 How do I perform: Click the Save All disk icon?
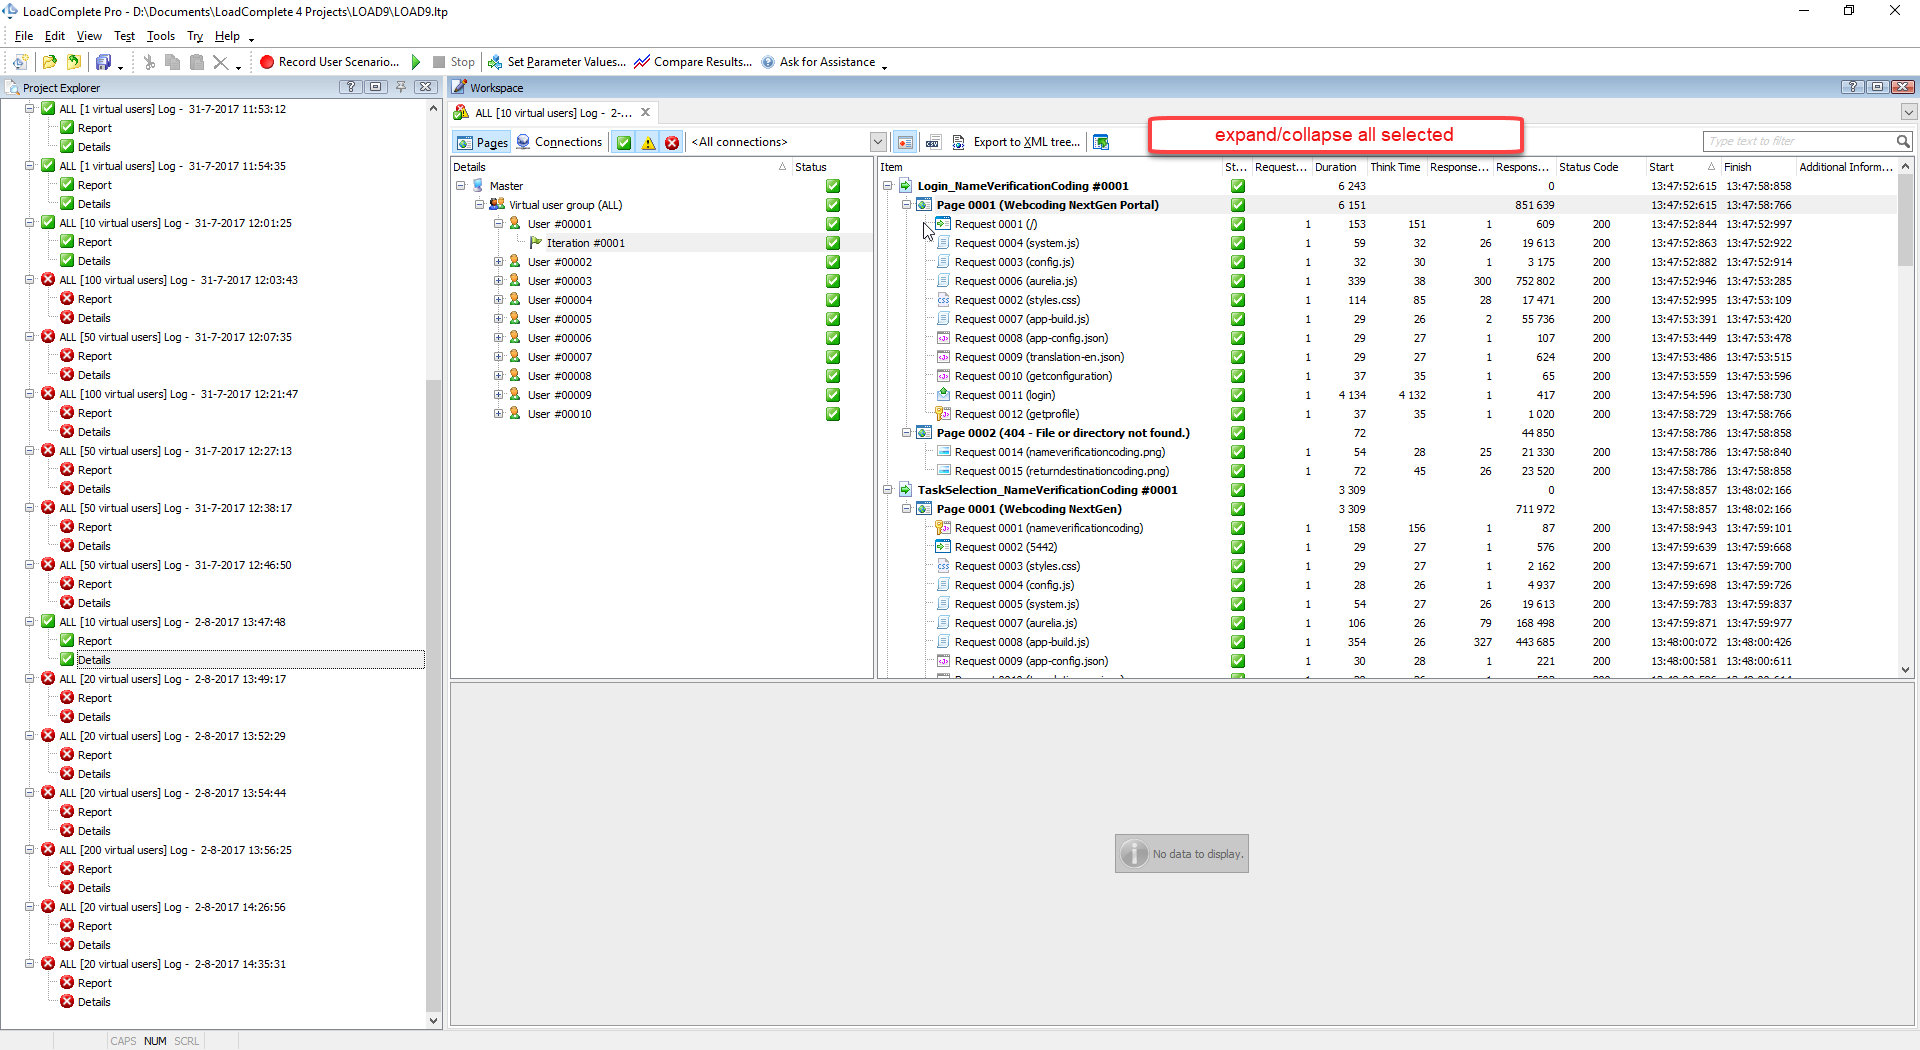coord(103,62)
